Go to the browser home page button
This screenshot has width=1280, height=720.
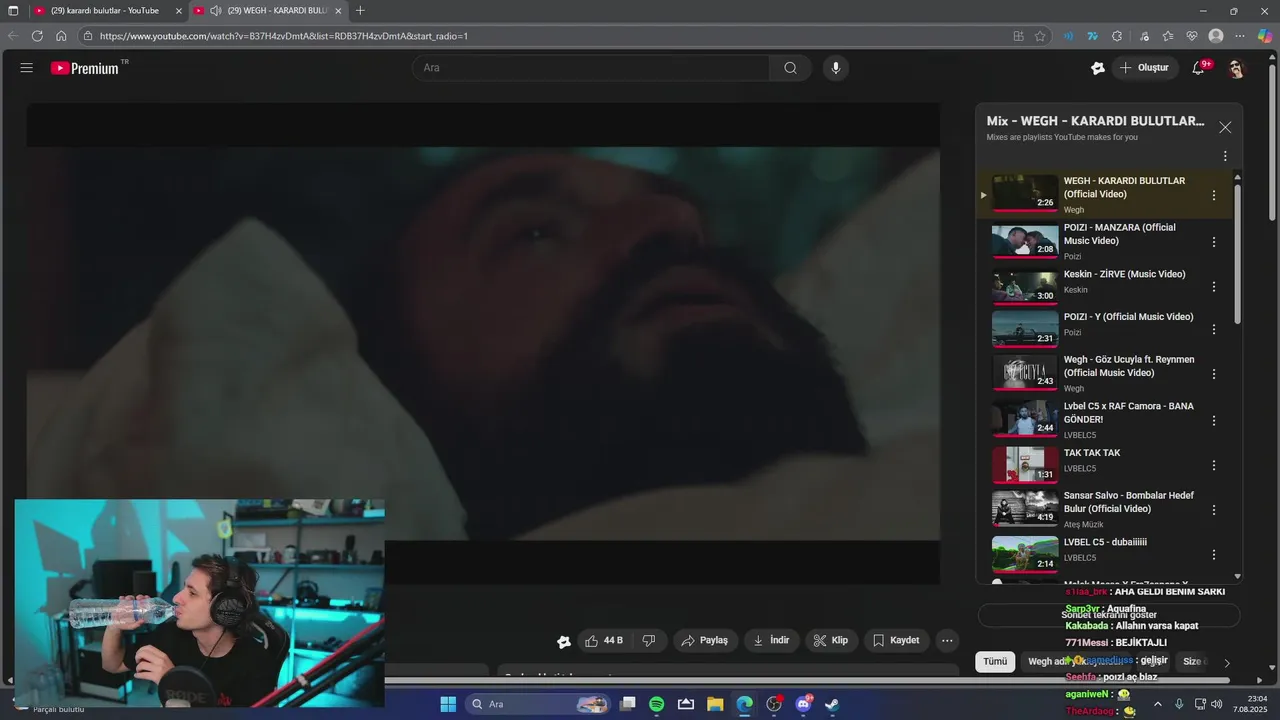[x=61, y=36]
